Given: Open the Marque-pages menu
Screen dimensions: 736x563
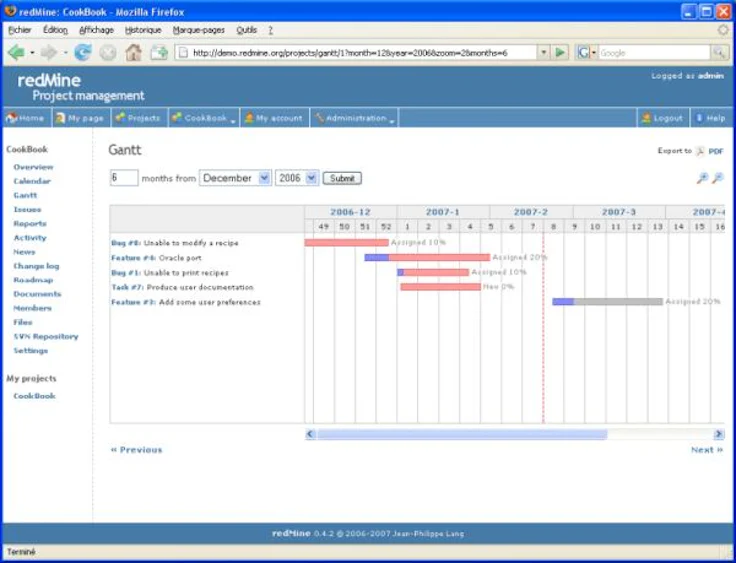Looking at the screenshot, I should [x=199, y=30].
